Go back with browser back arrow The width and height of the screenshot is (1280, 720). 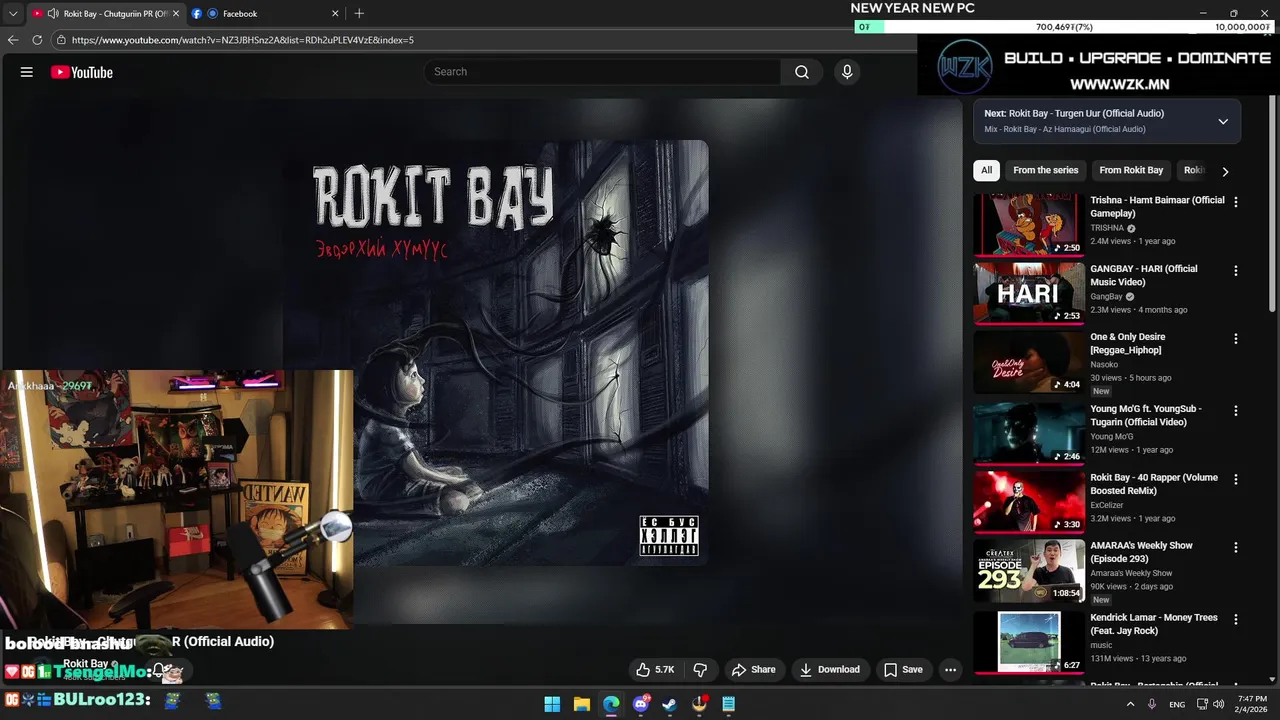(x=13, y=40)
